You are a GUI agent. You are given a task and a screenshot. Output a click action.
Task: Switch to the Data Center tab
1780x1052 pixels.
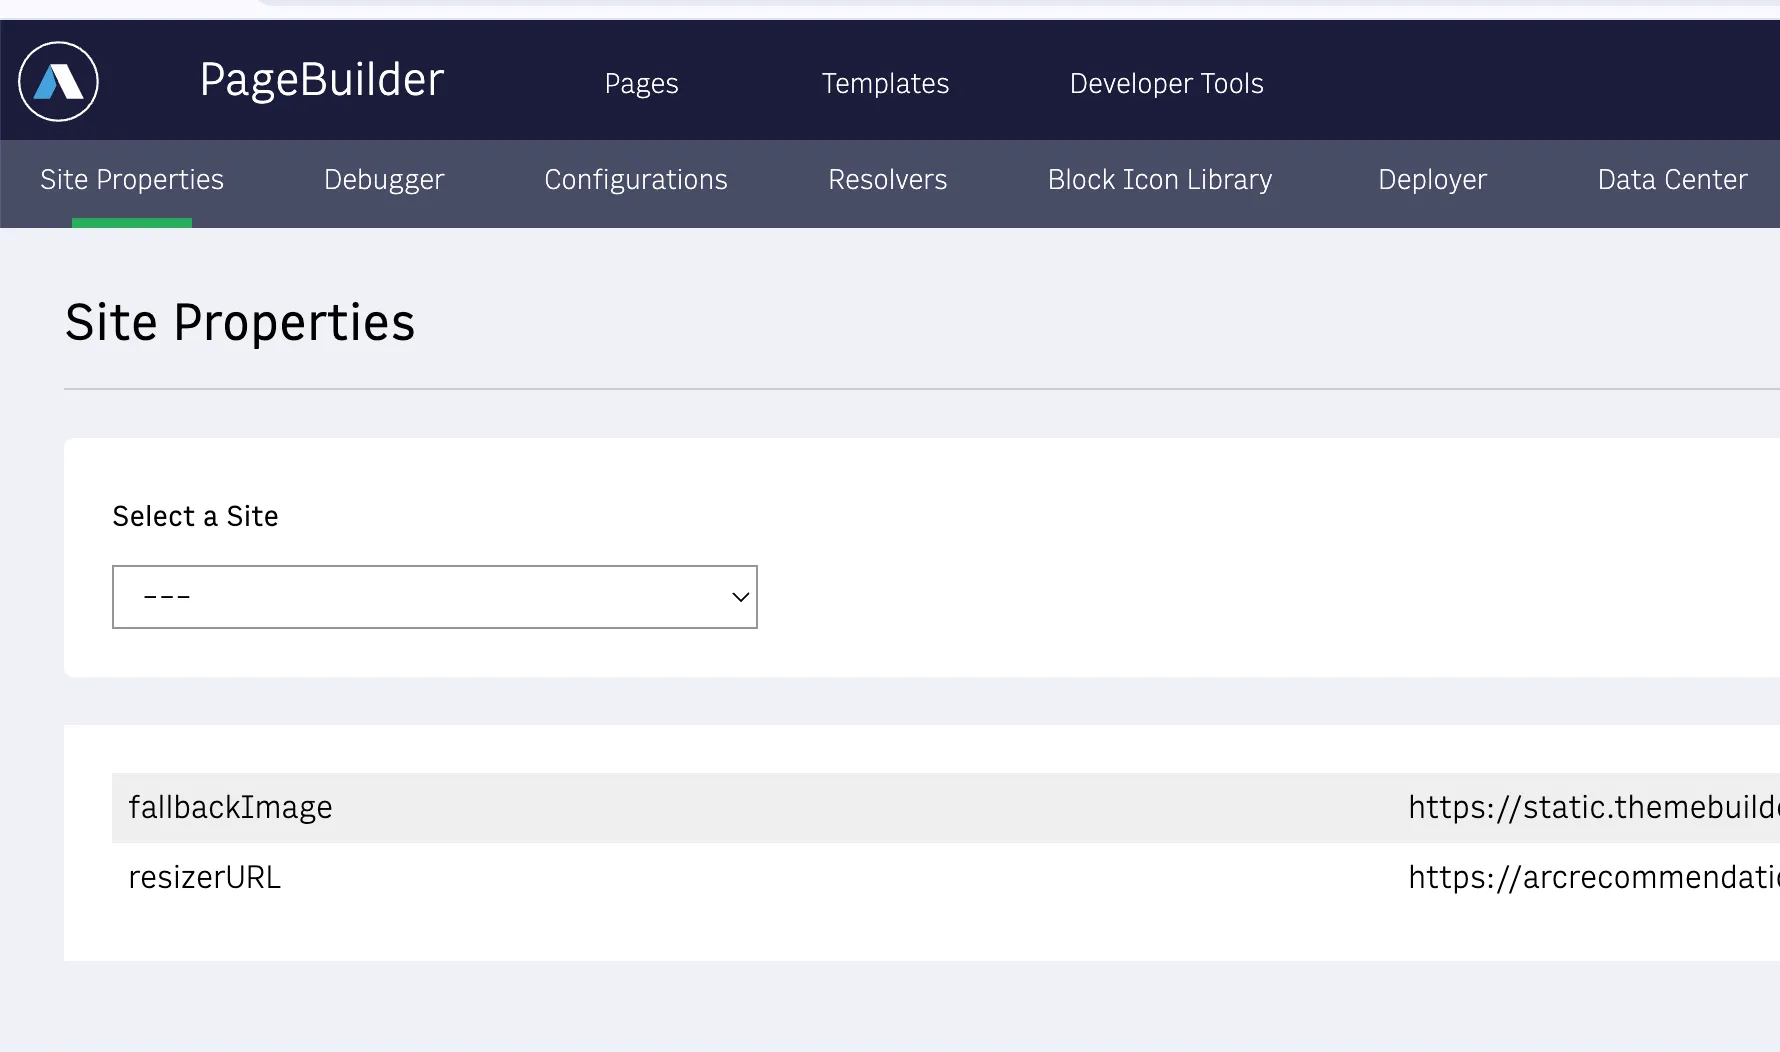[1672, 180]
